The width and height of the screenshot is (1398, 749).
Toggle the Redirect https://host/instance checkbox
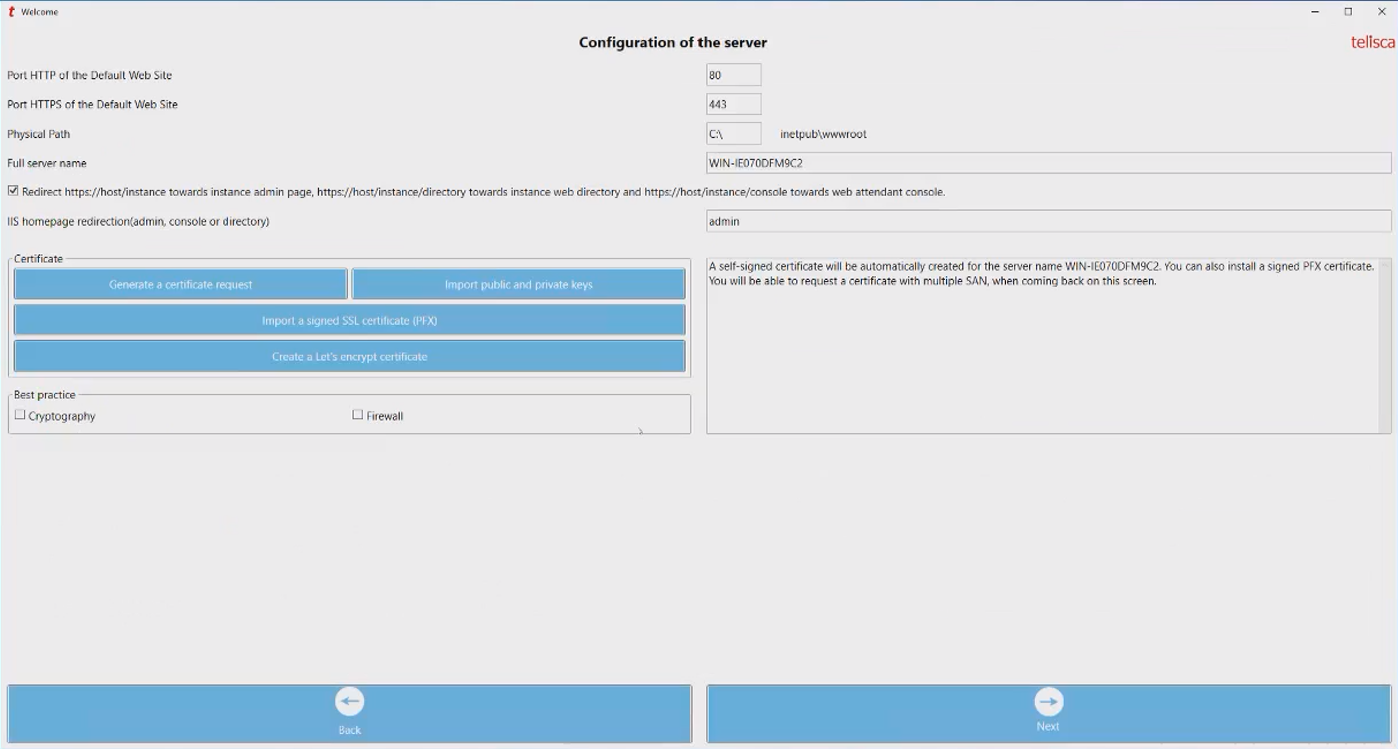pos(13,191)
